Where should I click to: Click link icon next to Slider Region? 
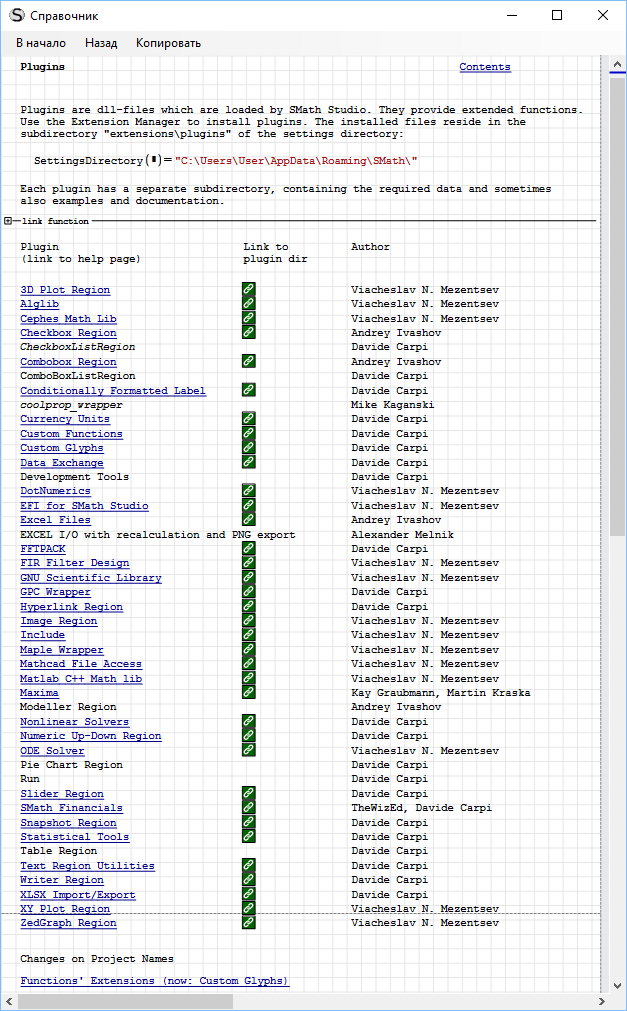(248, 793)
